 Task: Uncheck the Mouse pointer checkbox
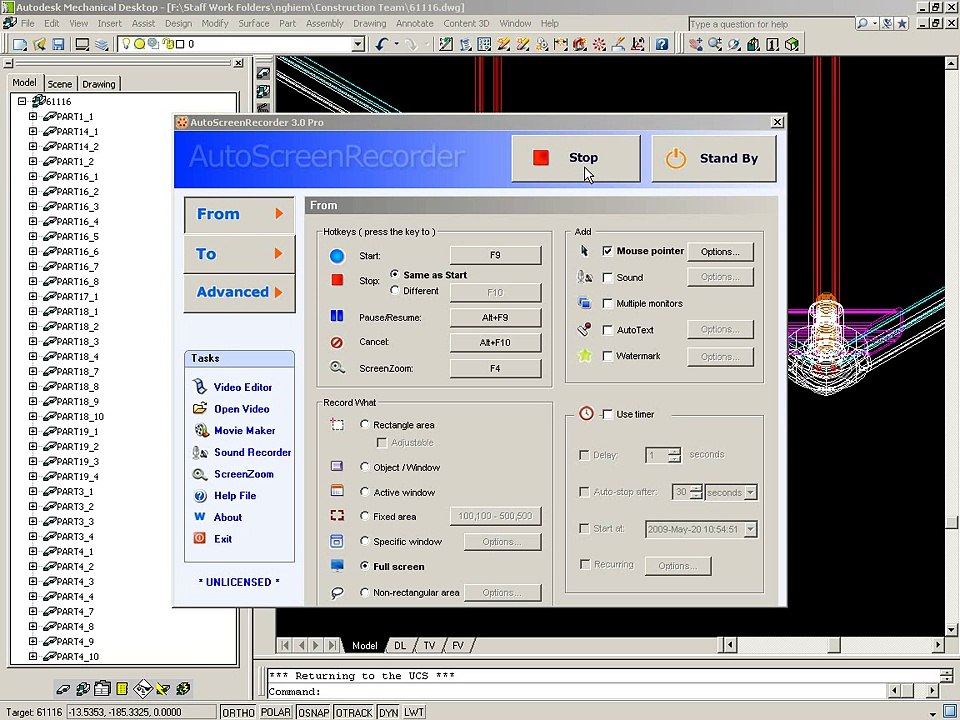pos(607,251)
